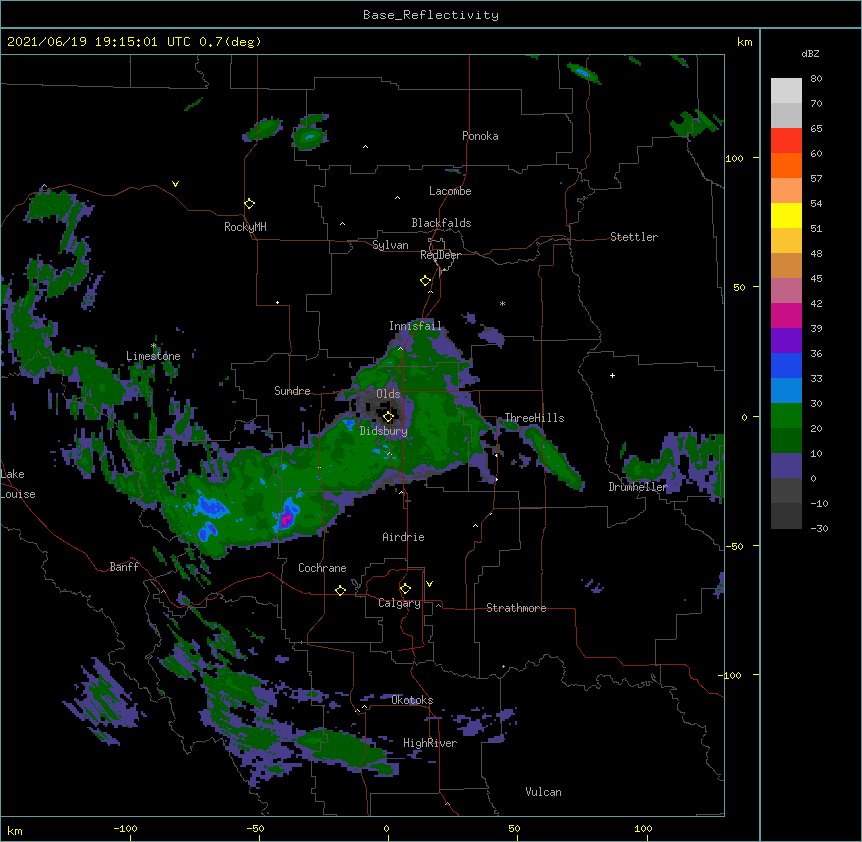Click the green swatch at 30 dBZ
862x842 pixels.
[786, 416]
